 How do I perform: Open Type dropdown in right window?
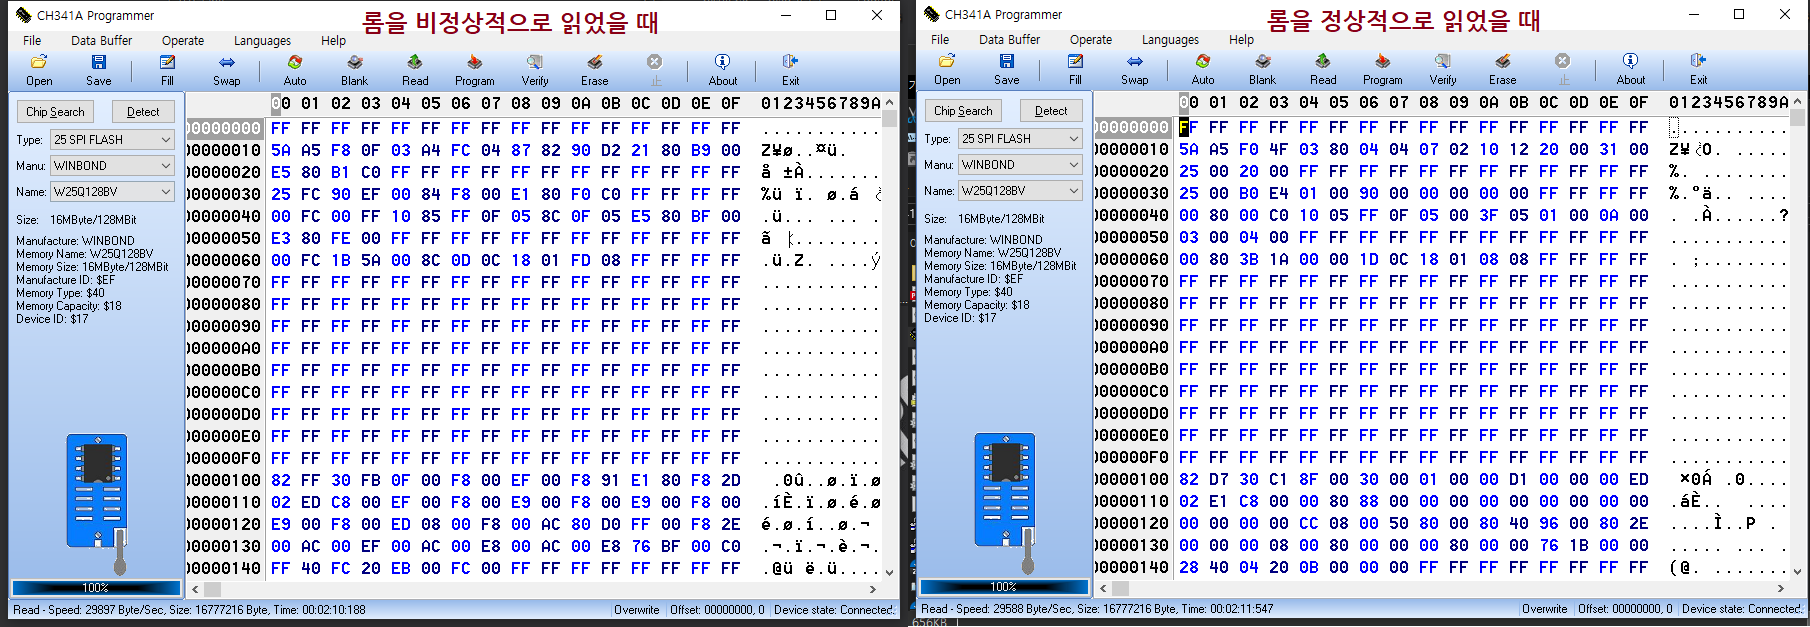tap(1021, 139)
